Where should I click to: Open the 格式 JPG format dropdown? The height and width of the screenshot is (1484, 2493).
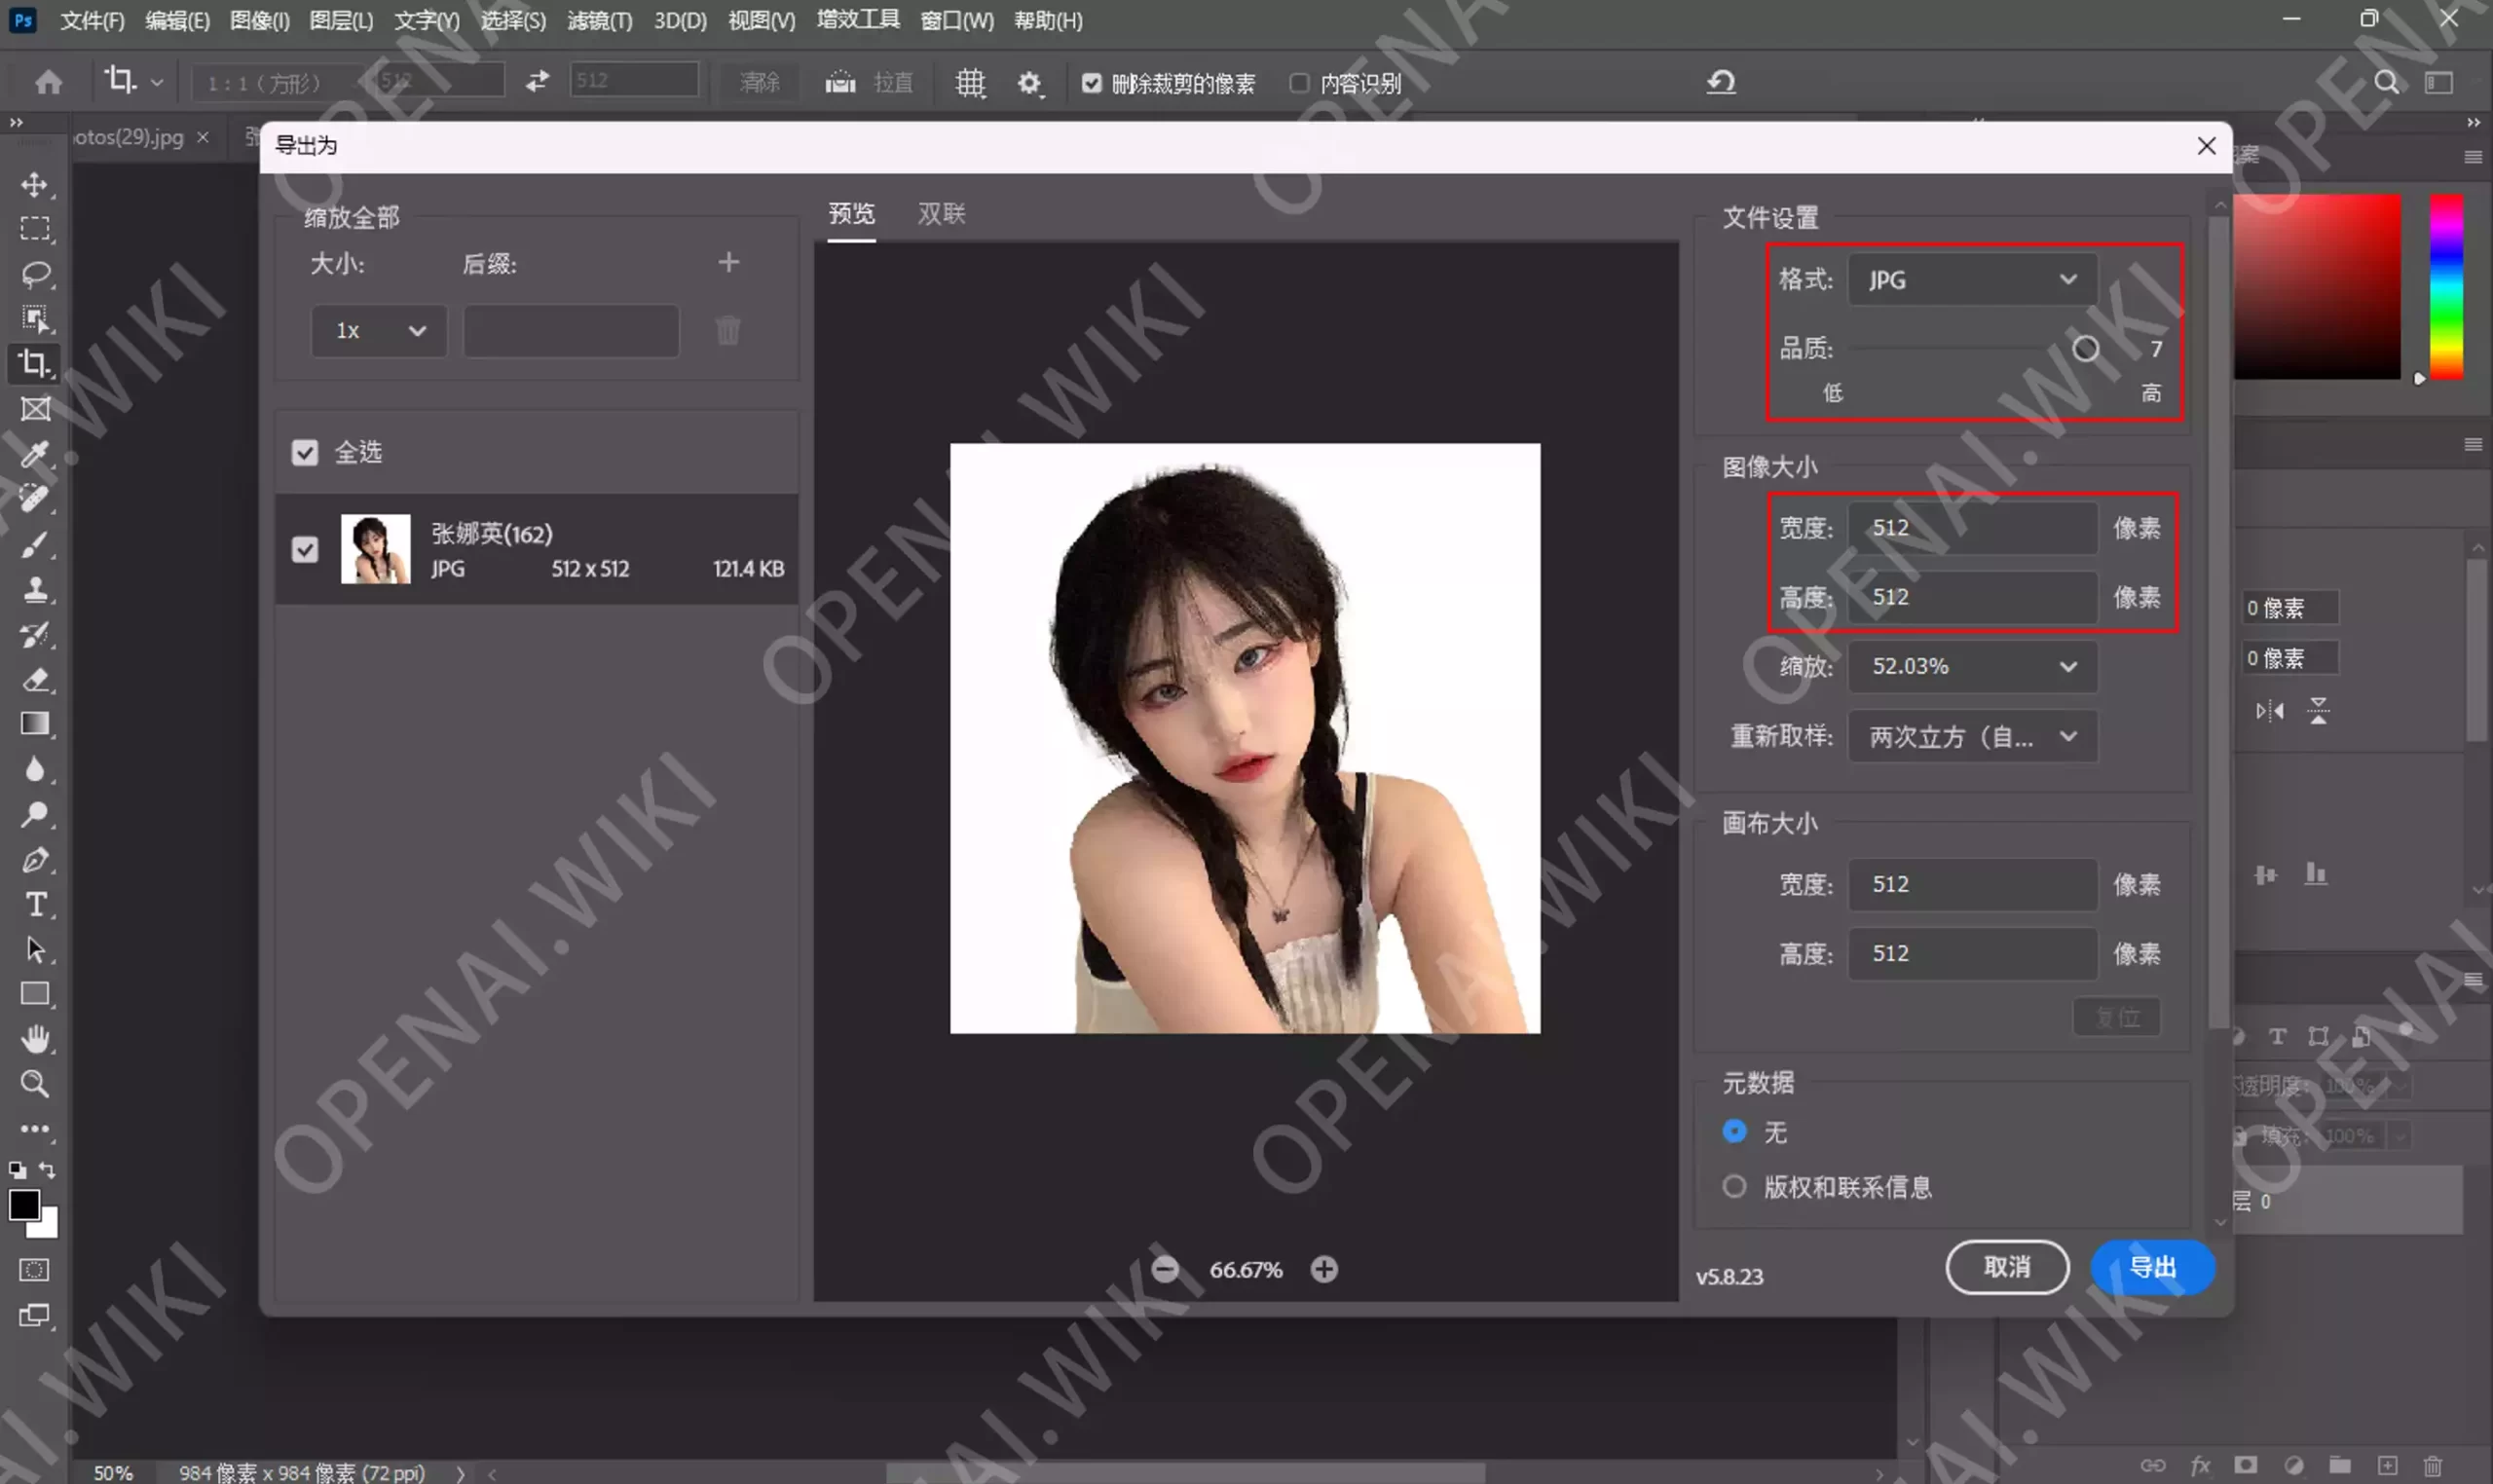[x=1971, y=280]
